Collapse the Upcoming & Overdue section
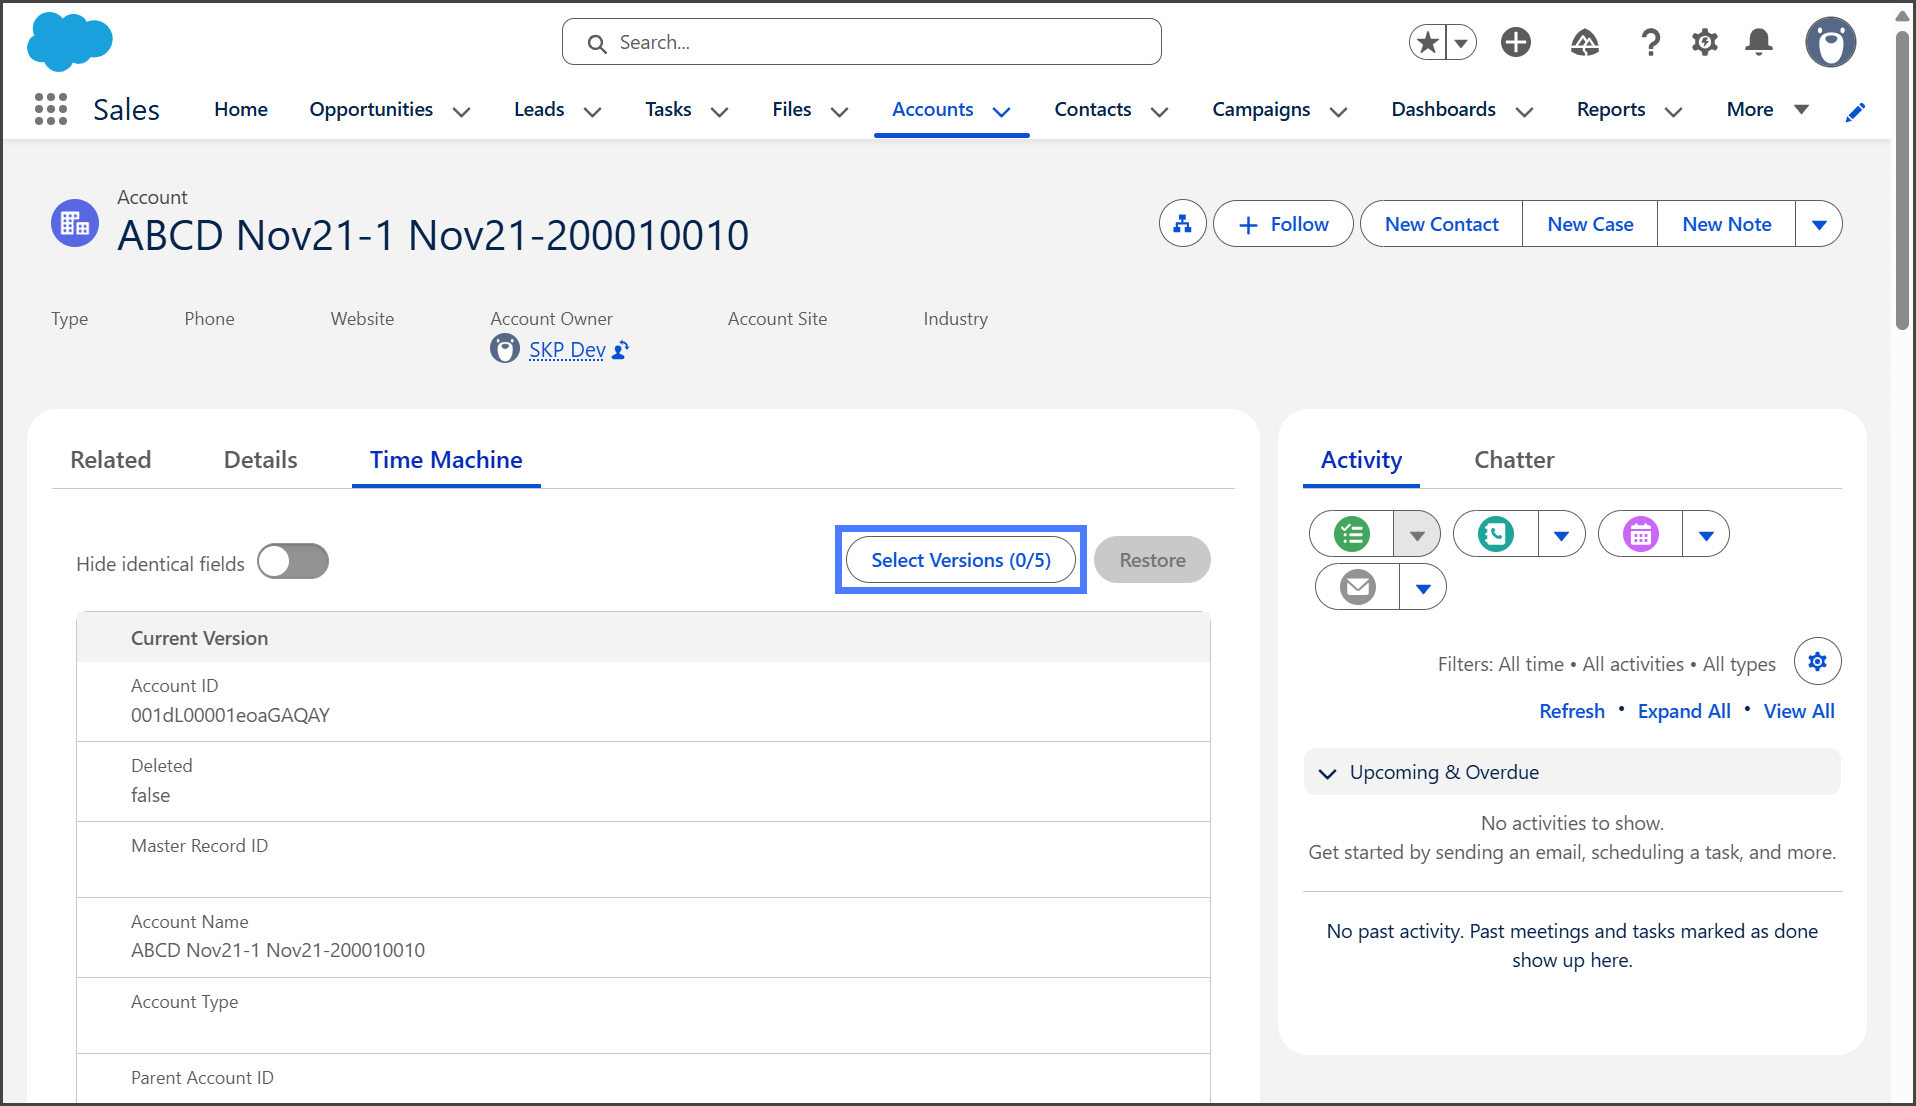The image size is (1916, 1106). coord(1328,773)
